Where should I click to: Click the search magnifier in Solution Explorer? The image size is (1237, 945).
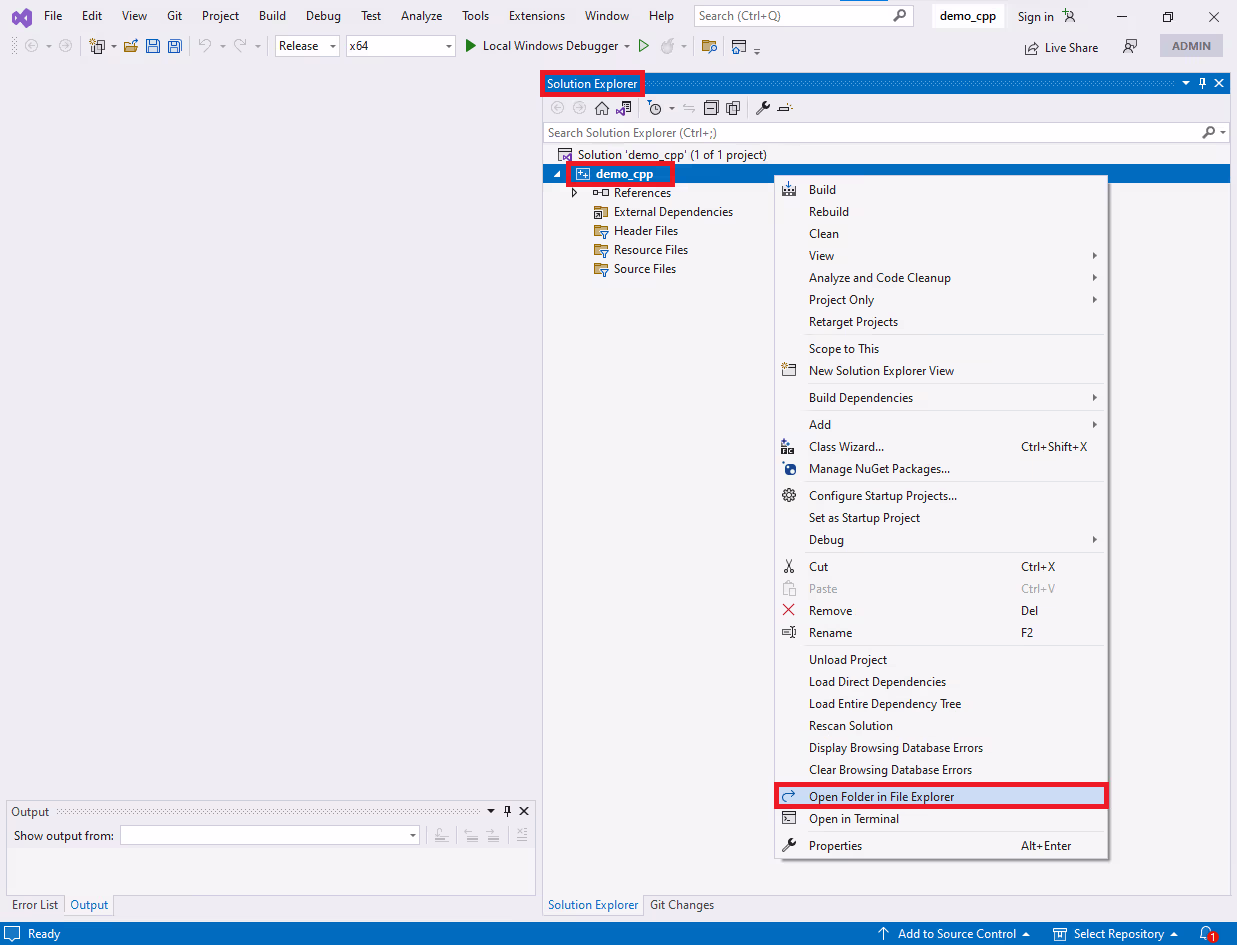[x=1209, y=132]
